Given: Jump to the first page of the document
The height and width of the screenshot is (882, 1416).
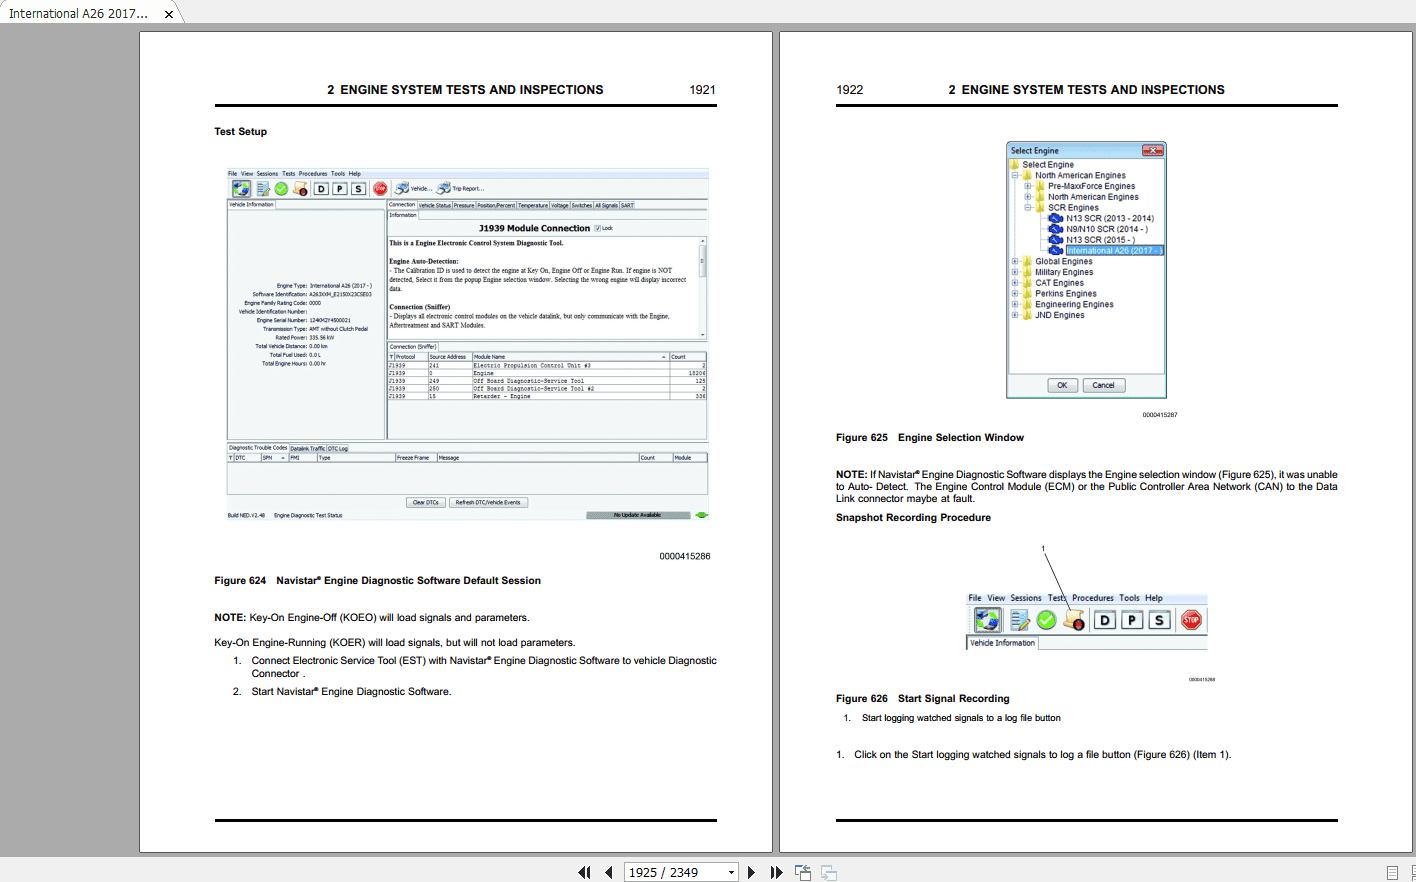Looking at the screenshot, I should [x=585, y=872].
